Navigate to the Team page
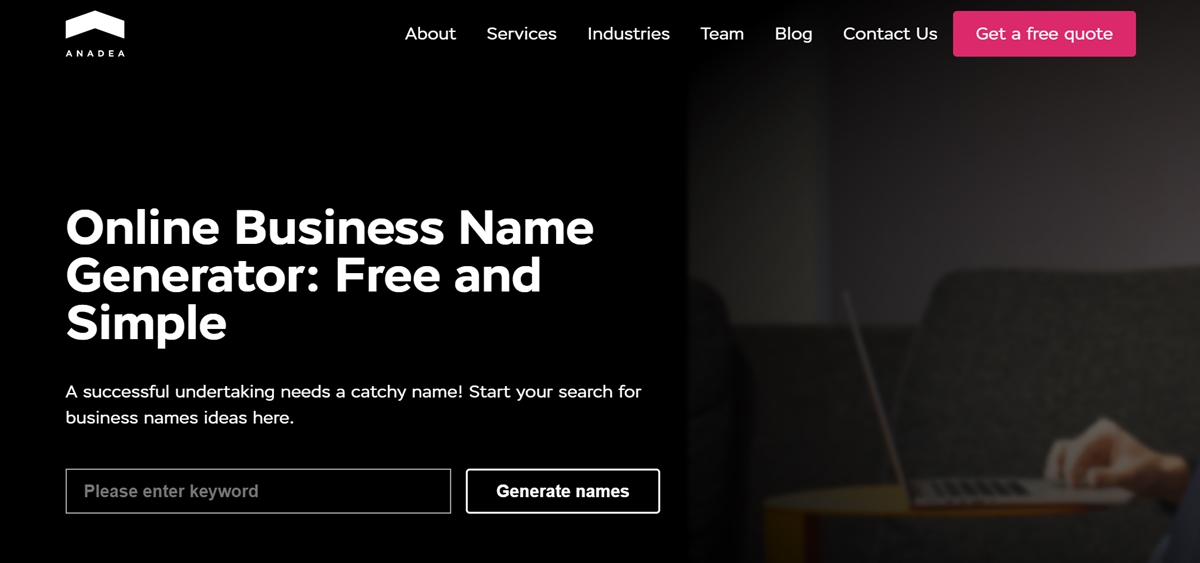 point(722,34)
